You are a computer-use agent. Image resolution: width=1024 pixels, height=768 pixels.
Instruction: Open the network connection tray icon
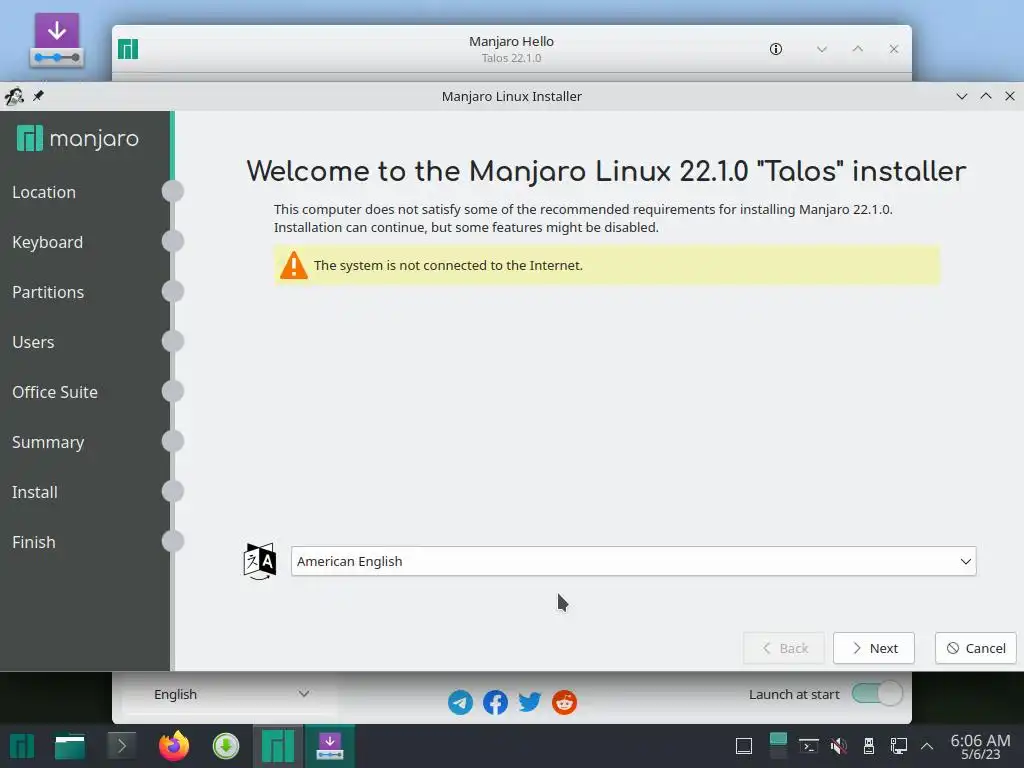(899, 746)
